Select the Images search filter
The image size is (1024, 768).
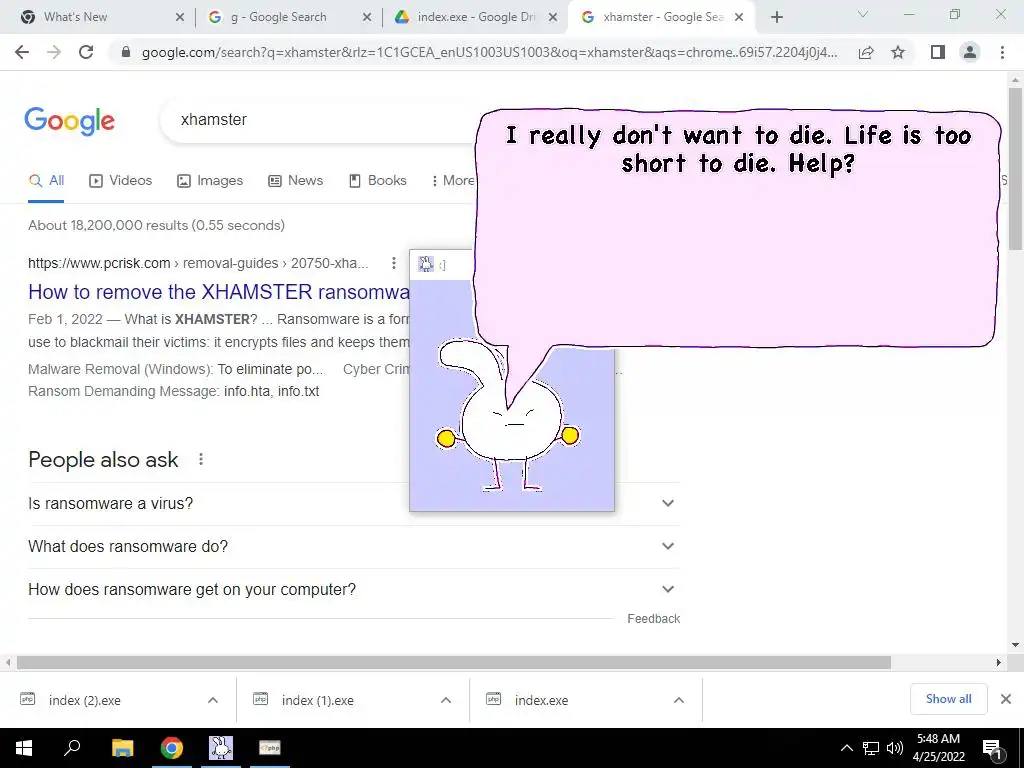tap(210, 181)
